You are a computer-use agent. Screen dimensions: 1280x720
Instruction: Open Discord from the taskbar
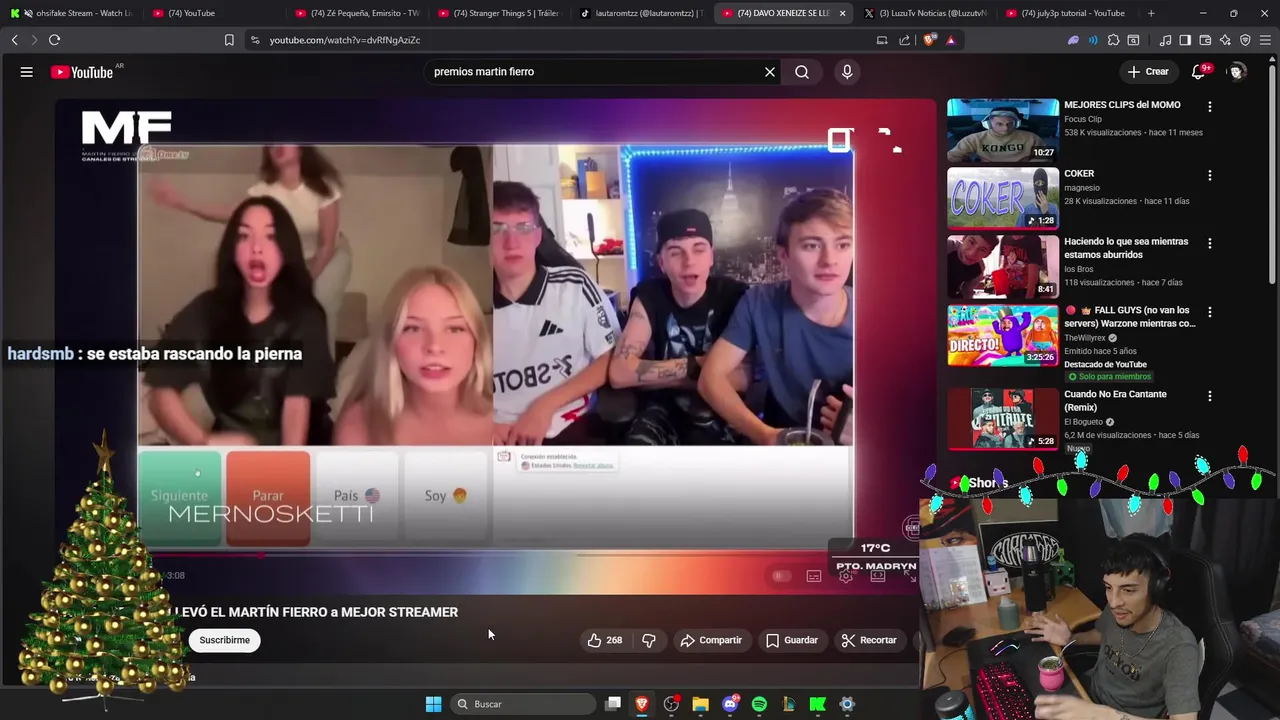(730, 704)
